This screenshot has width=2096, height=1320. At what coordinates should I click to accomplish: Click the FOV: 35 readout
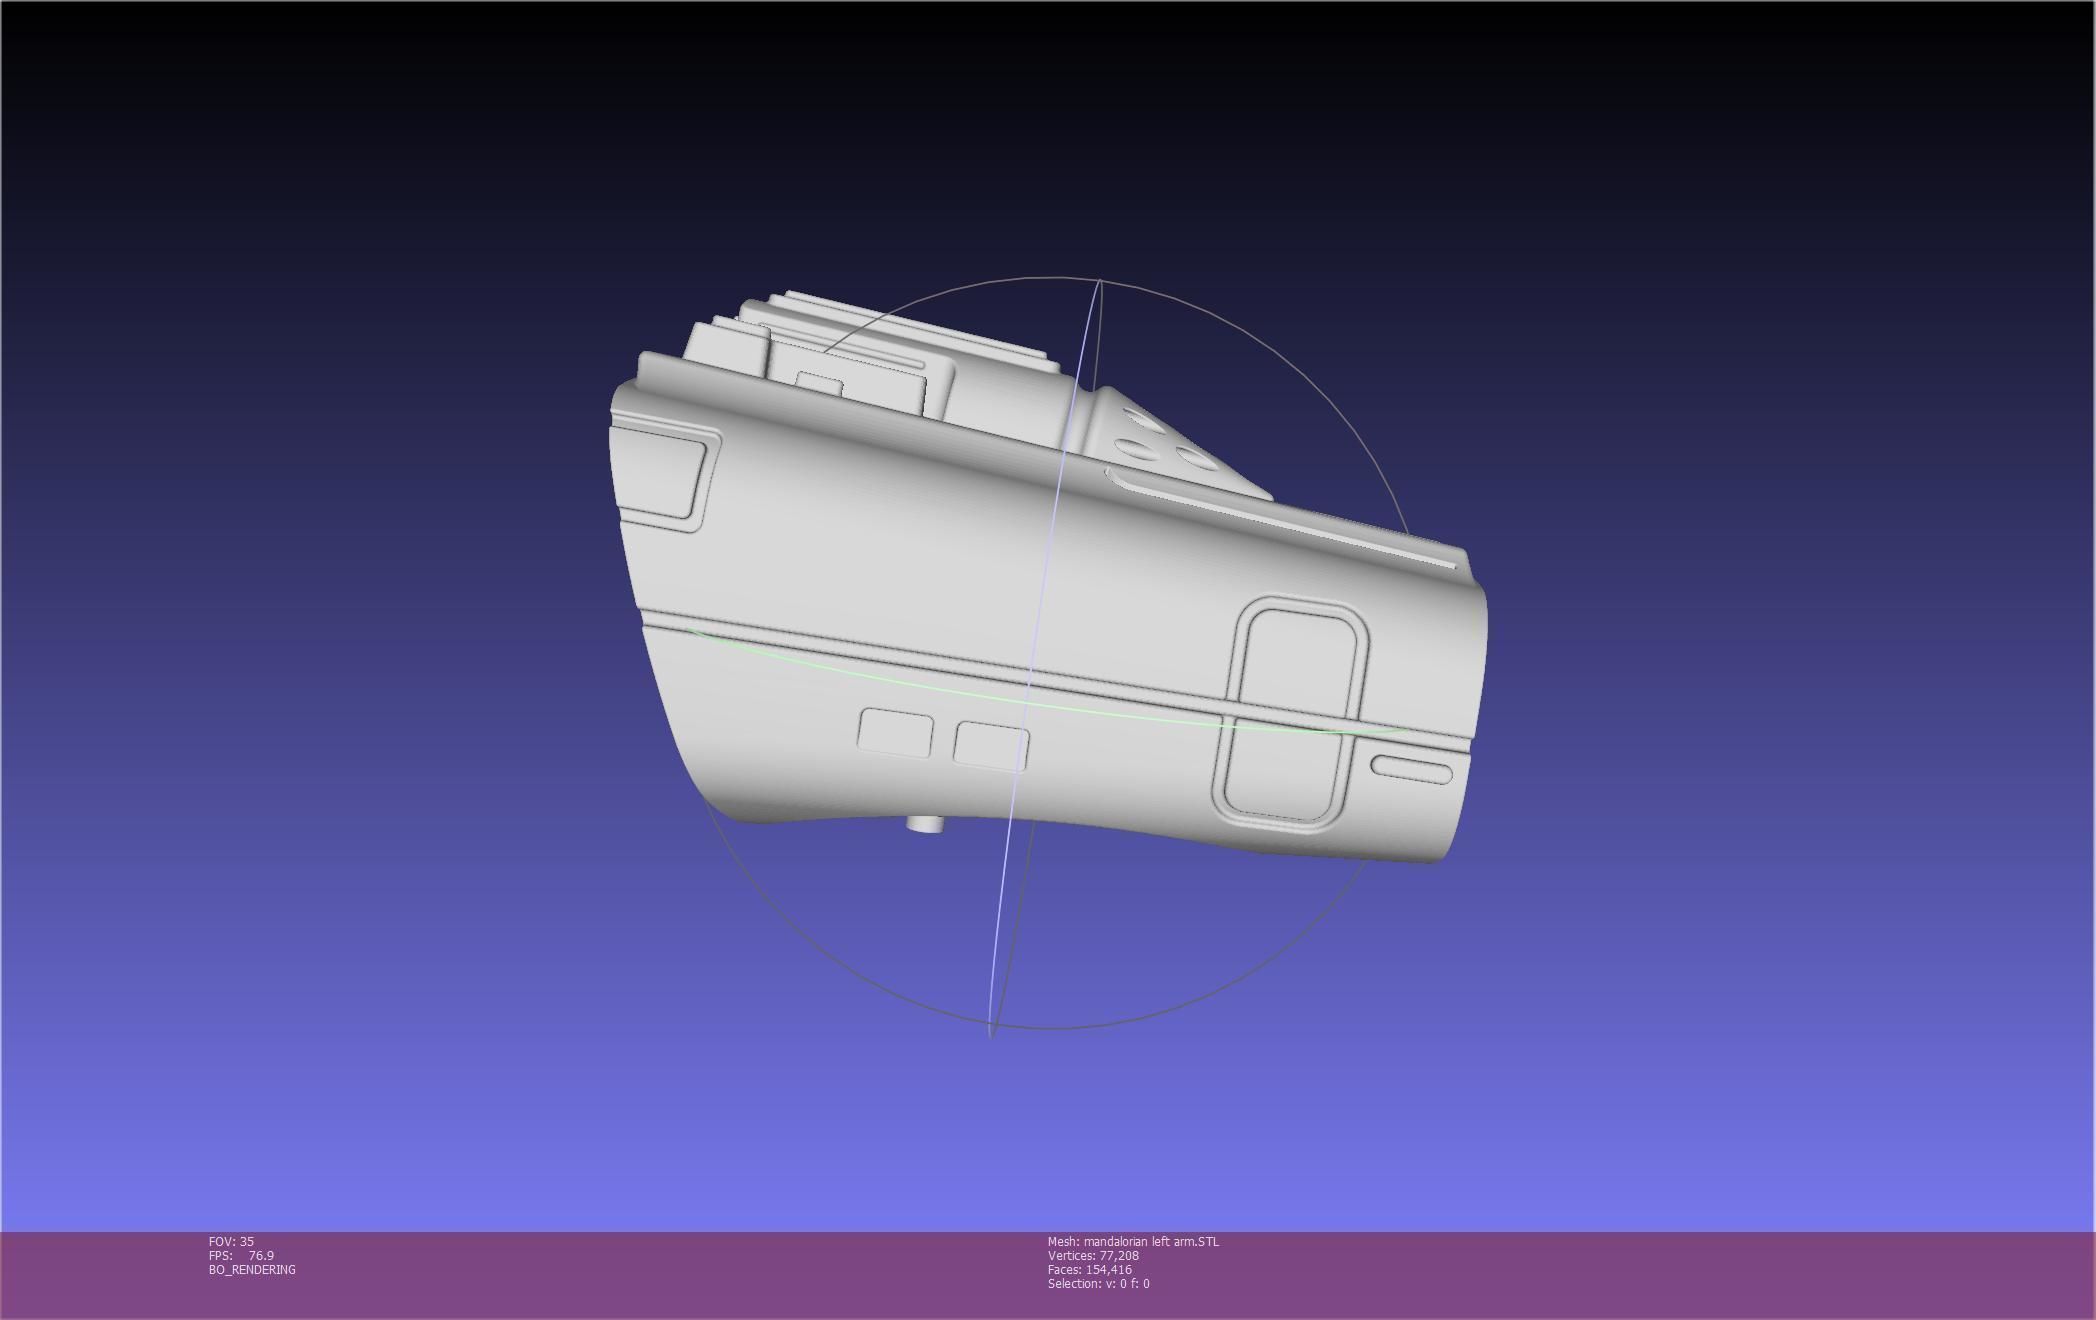point(231,1241)
